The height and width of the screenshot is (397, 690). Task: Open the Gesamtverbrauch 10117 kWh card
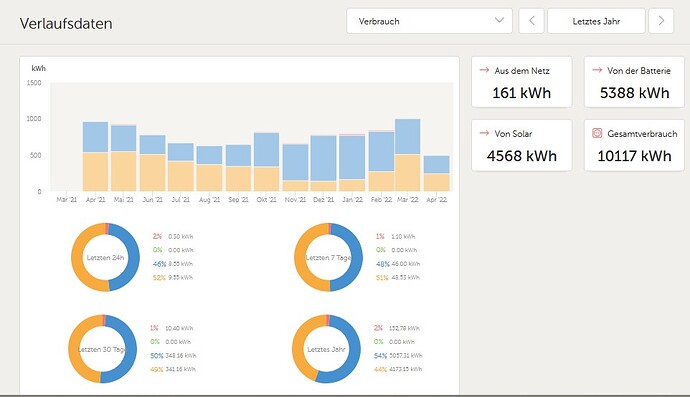pos(634,145)
